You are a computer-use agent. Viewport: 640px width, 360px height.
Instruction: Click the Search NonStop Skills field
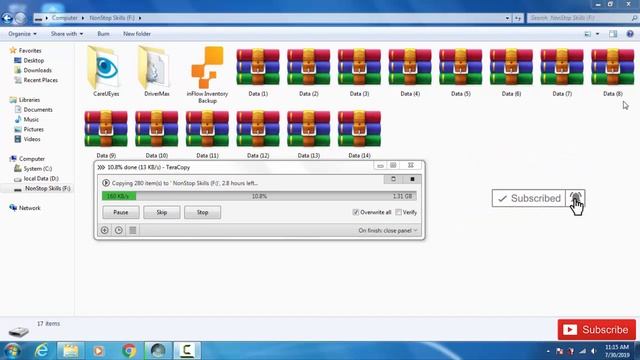tap(582, 18)
